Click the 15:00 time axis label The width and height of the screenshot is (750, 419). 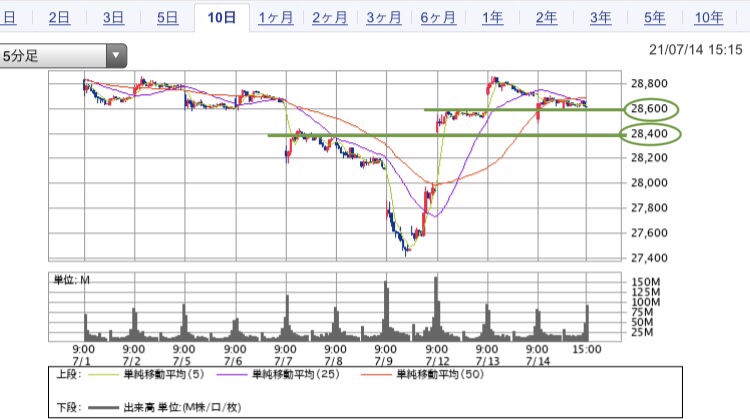point(587,350)
